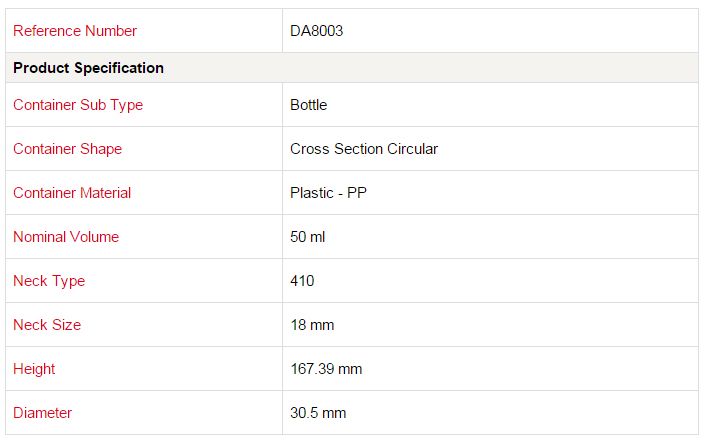Click the Container Material label
This screenshot has width=706, height=442.
tap(72, 193)
